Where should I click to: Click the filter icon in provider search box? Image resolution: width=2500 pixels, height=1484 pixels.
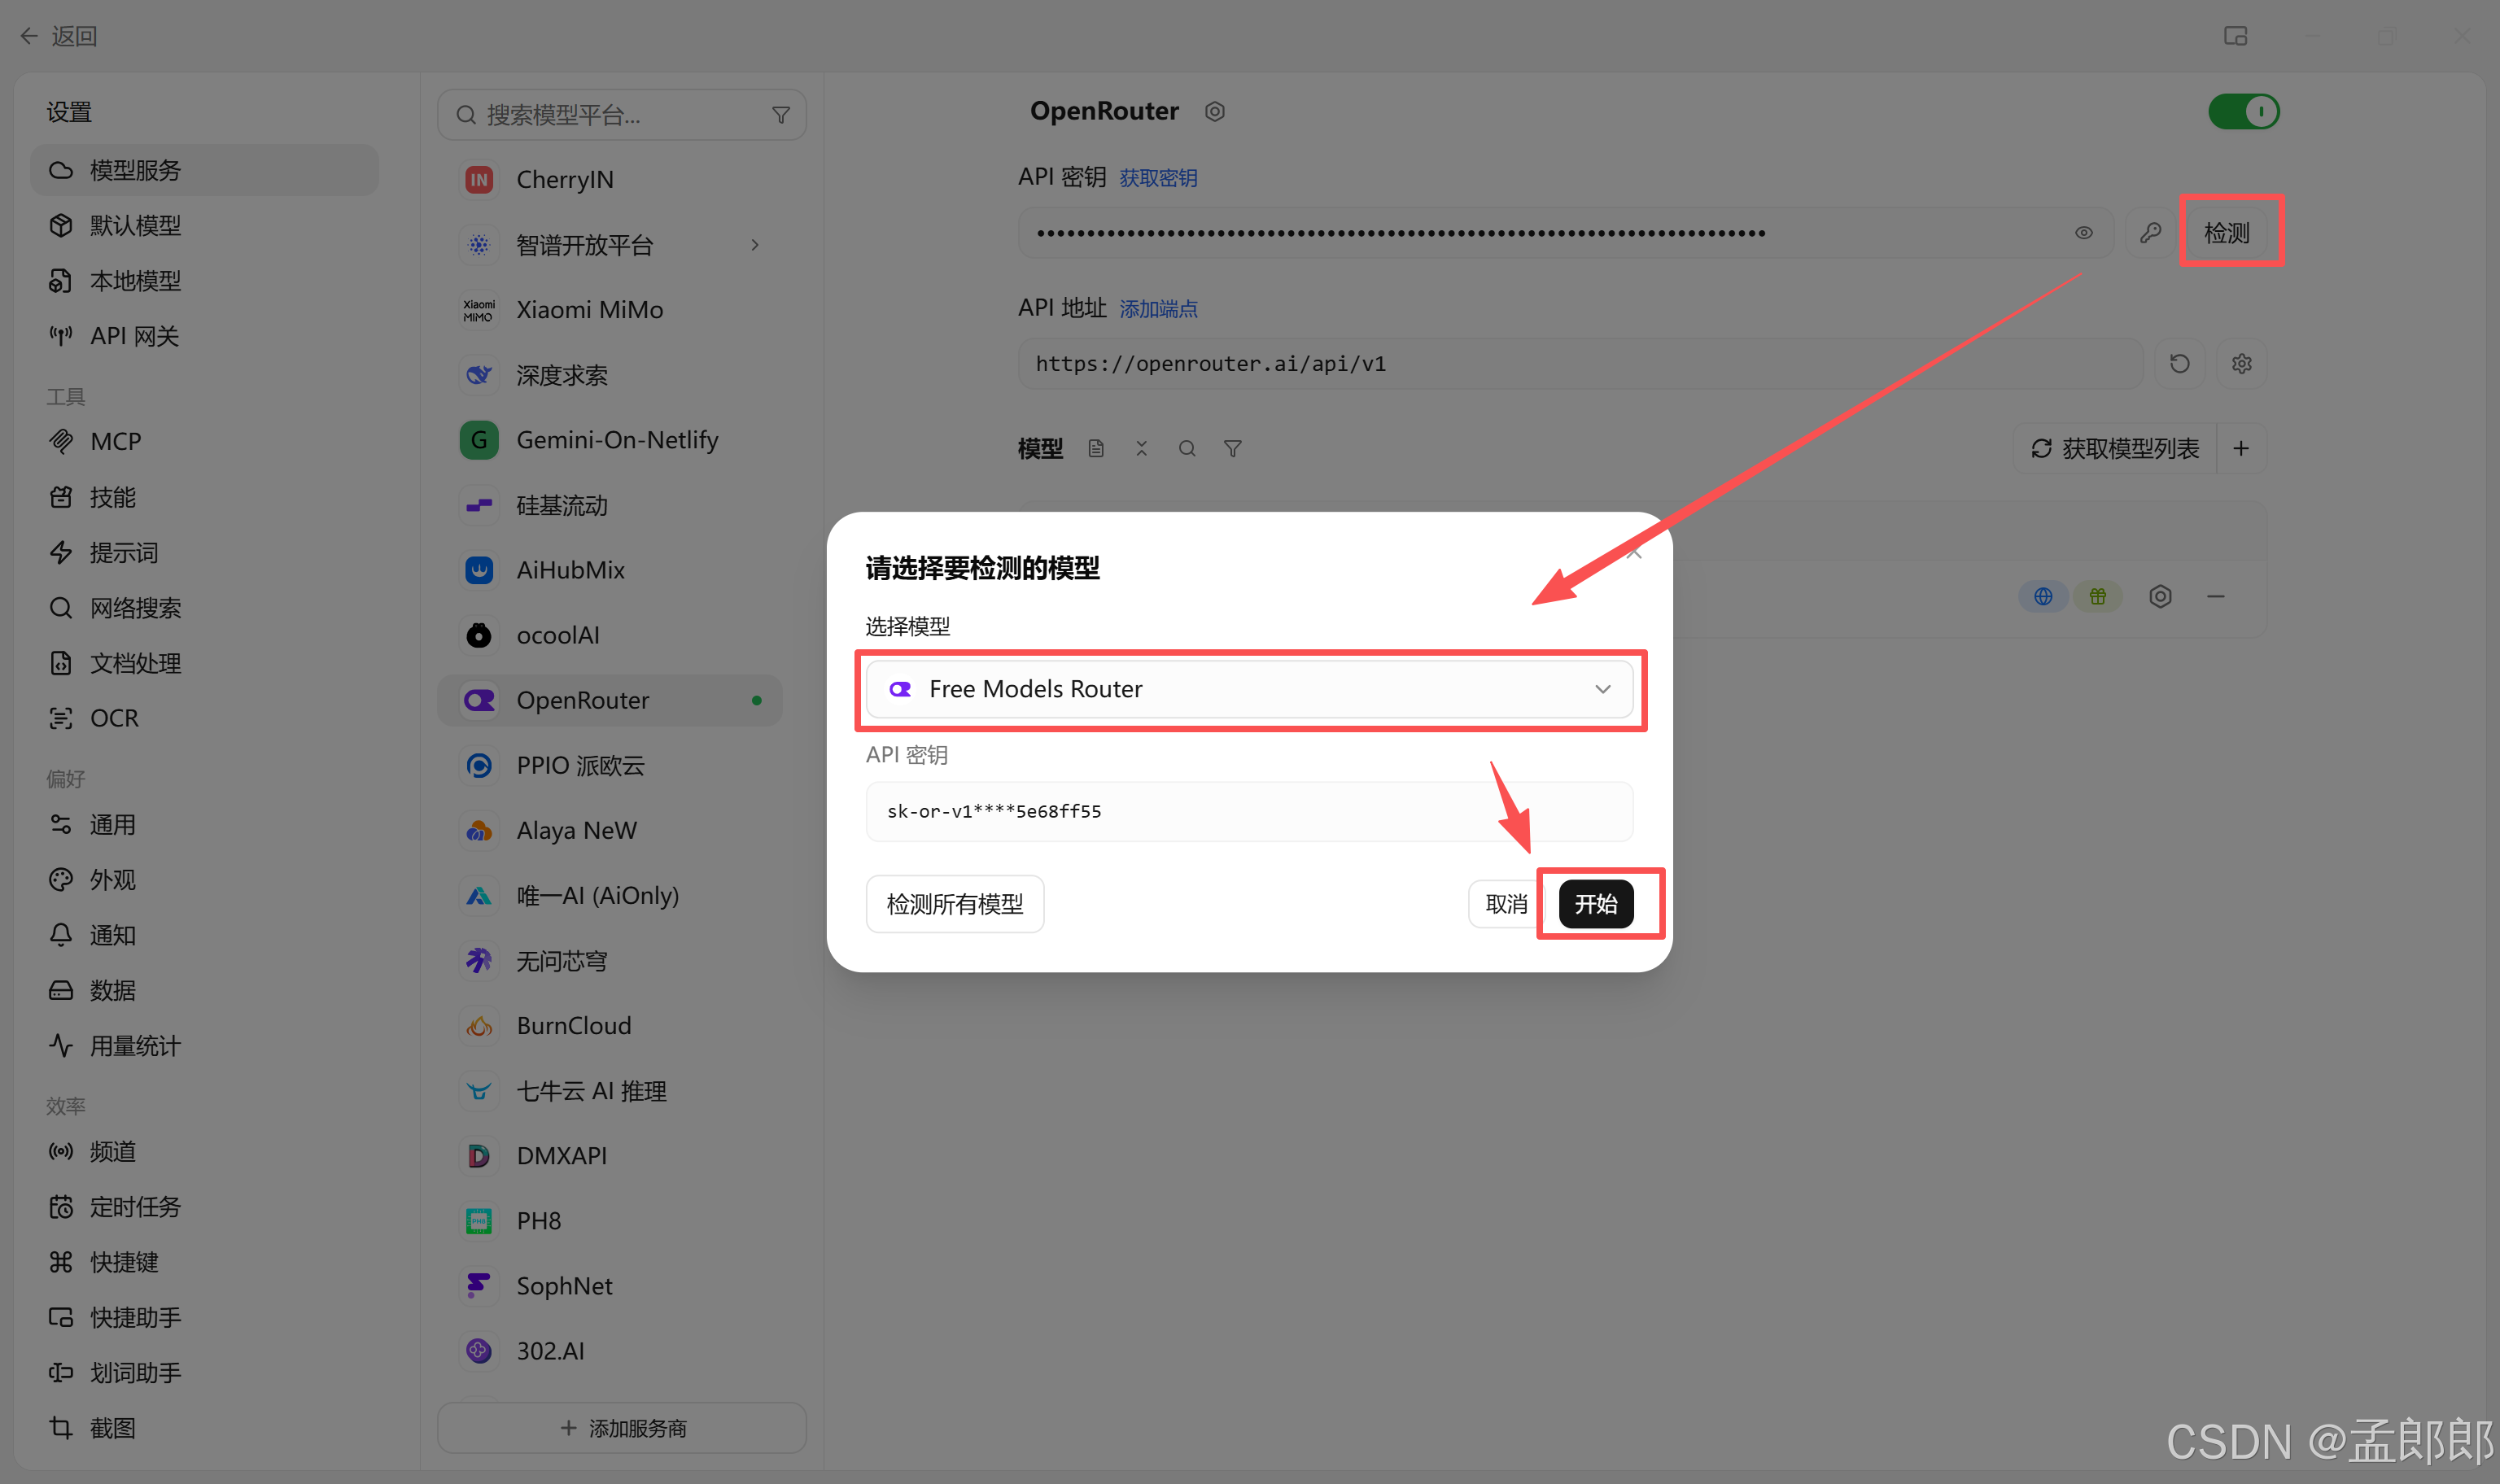pos(781,115)
